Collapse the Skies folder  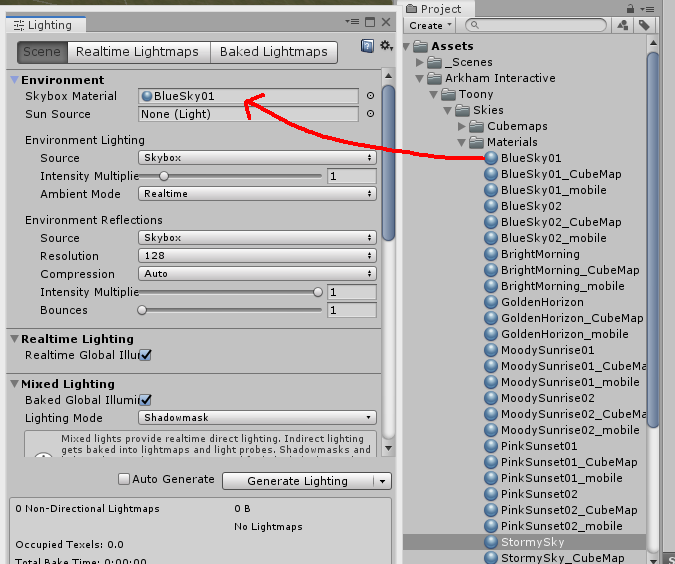pos(448,111)
